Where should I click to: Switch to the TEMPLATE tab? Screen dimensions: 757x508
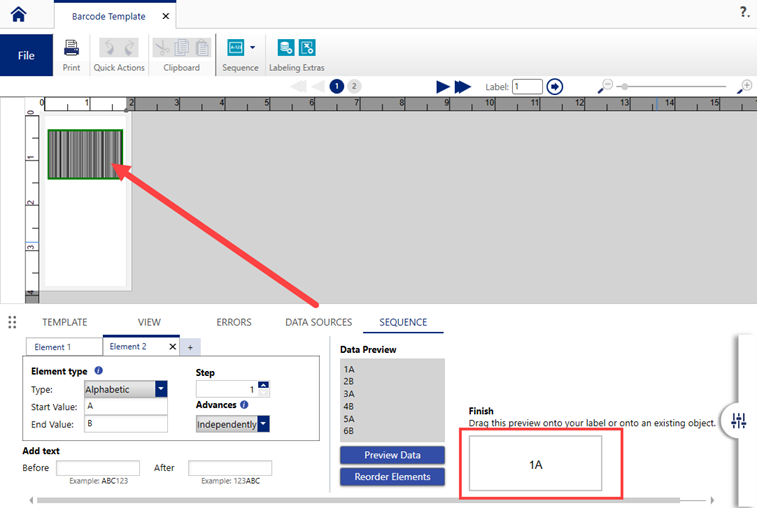pos(65,322)
